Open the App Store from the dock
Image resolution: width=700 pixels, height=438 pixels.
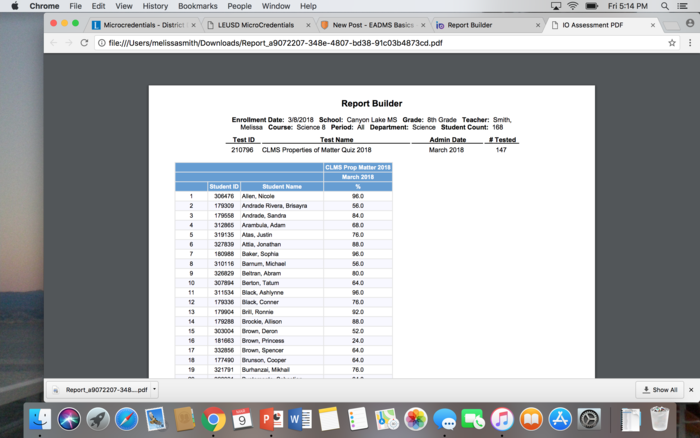pos(559,419)
